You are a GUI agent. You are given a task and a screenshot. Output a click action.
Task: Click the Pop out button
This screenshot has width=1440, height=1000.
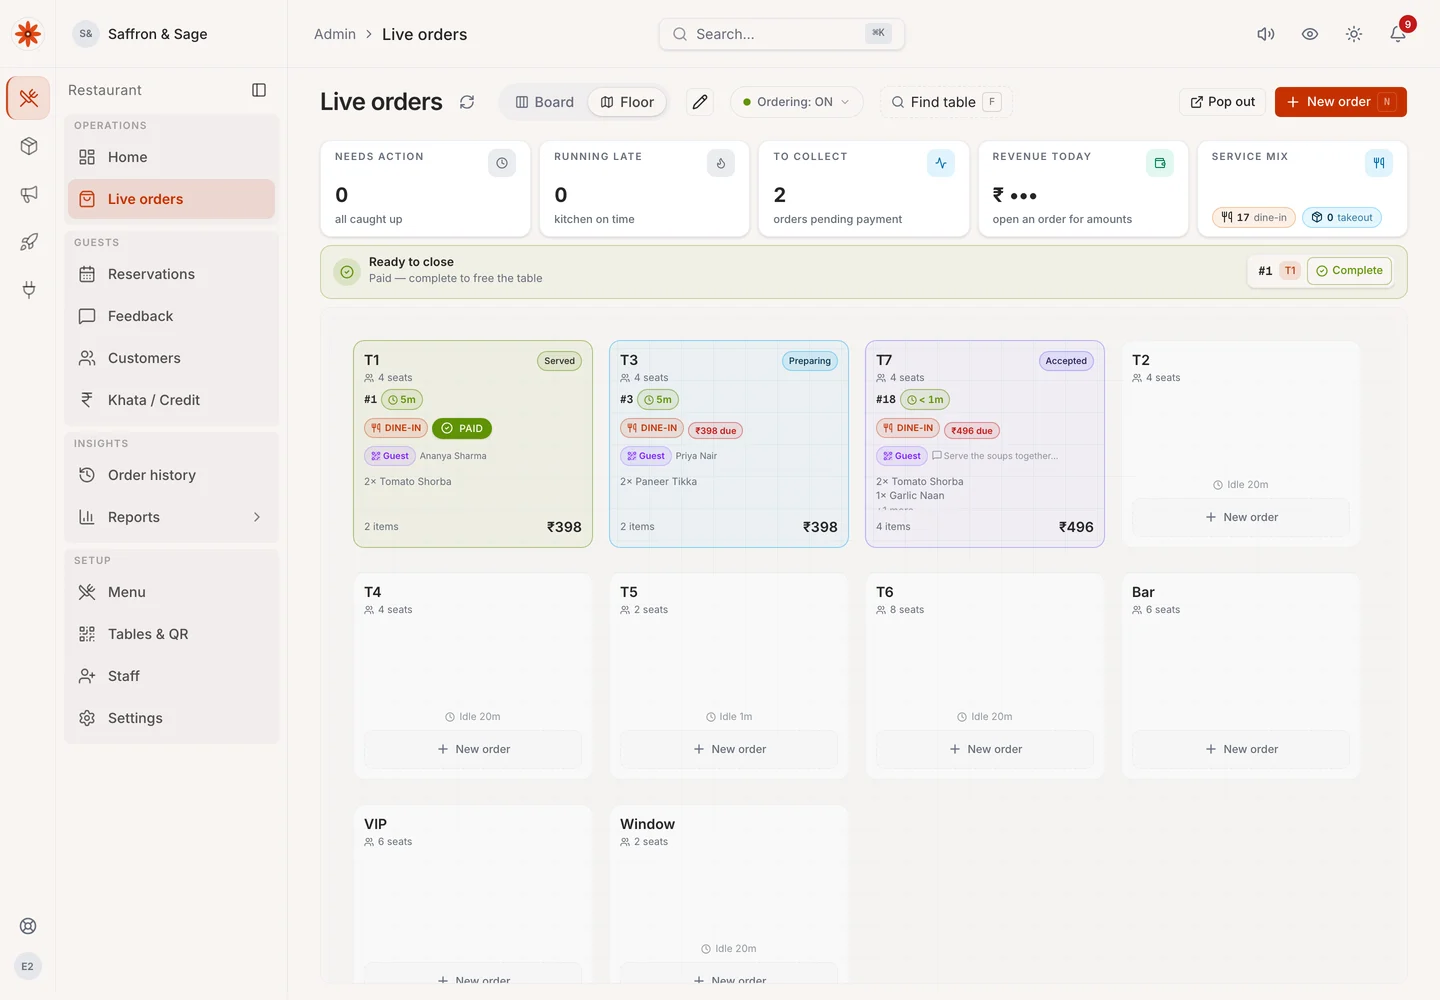tap(1223, 102)
